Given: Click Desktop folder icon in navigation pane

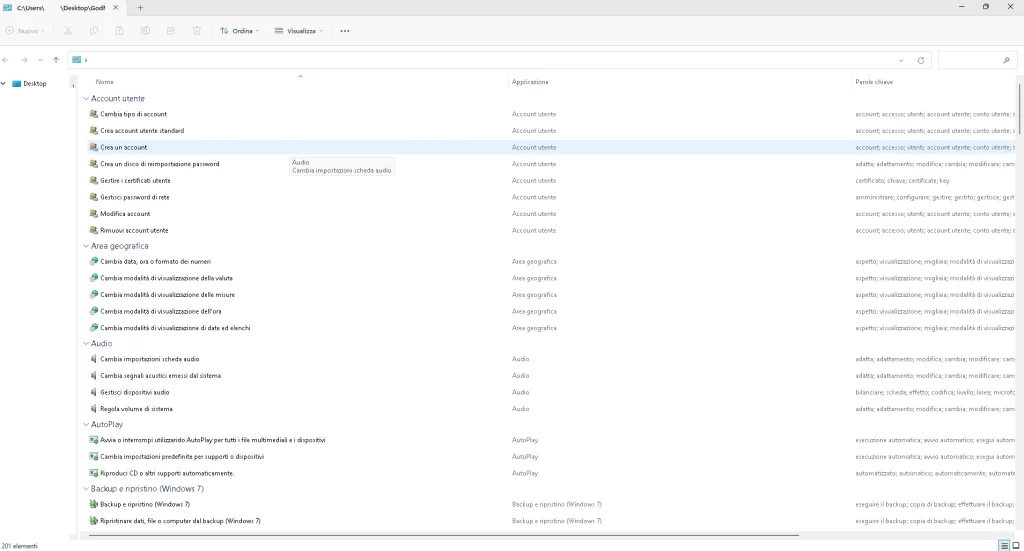Looking at the screenshot, I should (x=17, y=84).
